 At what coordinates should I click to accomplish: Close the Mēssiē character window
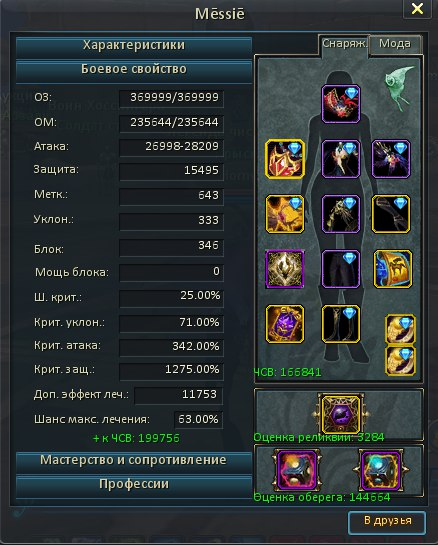point(417,8)
